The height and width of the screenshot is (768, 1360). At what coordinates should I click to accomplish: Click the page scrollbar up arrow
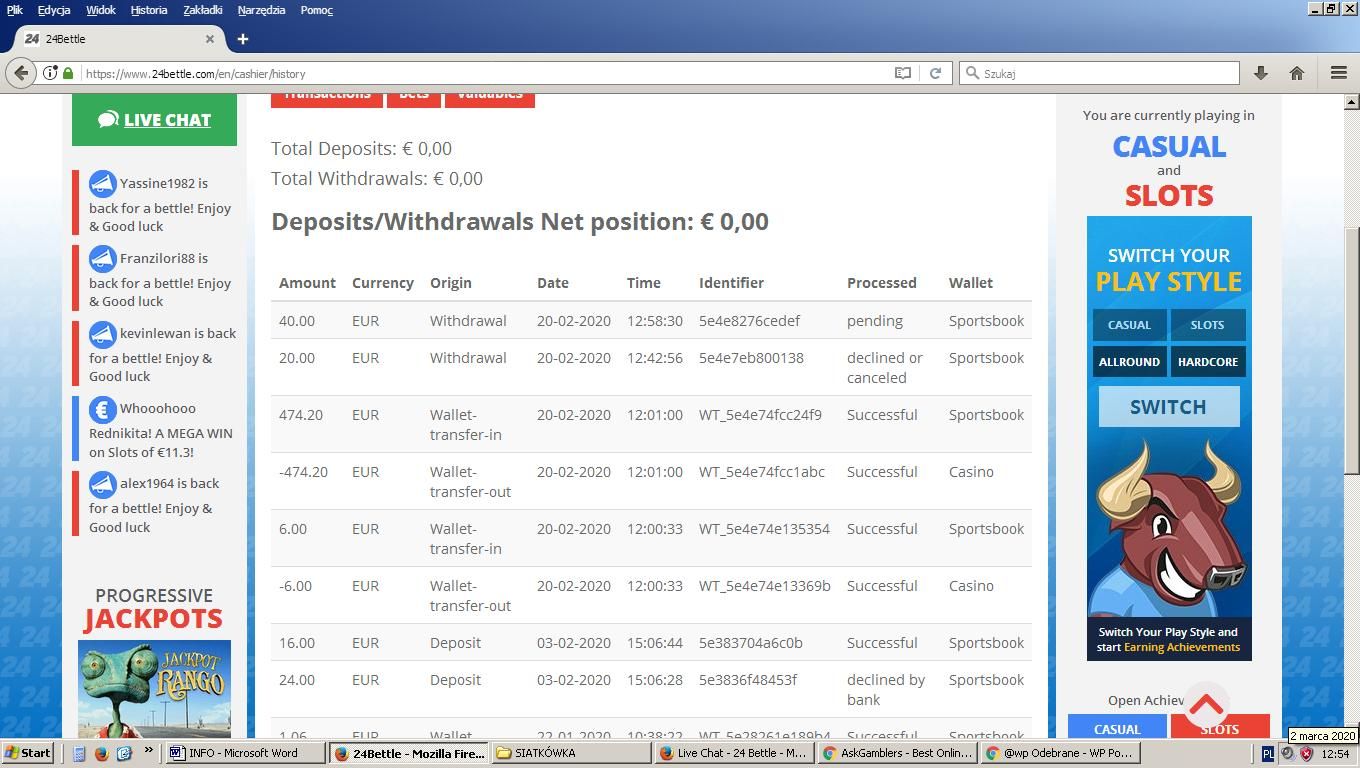pos(1352,102)
